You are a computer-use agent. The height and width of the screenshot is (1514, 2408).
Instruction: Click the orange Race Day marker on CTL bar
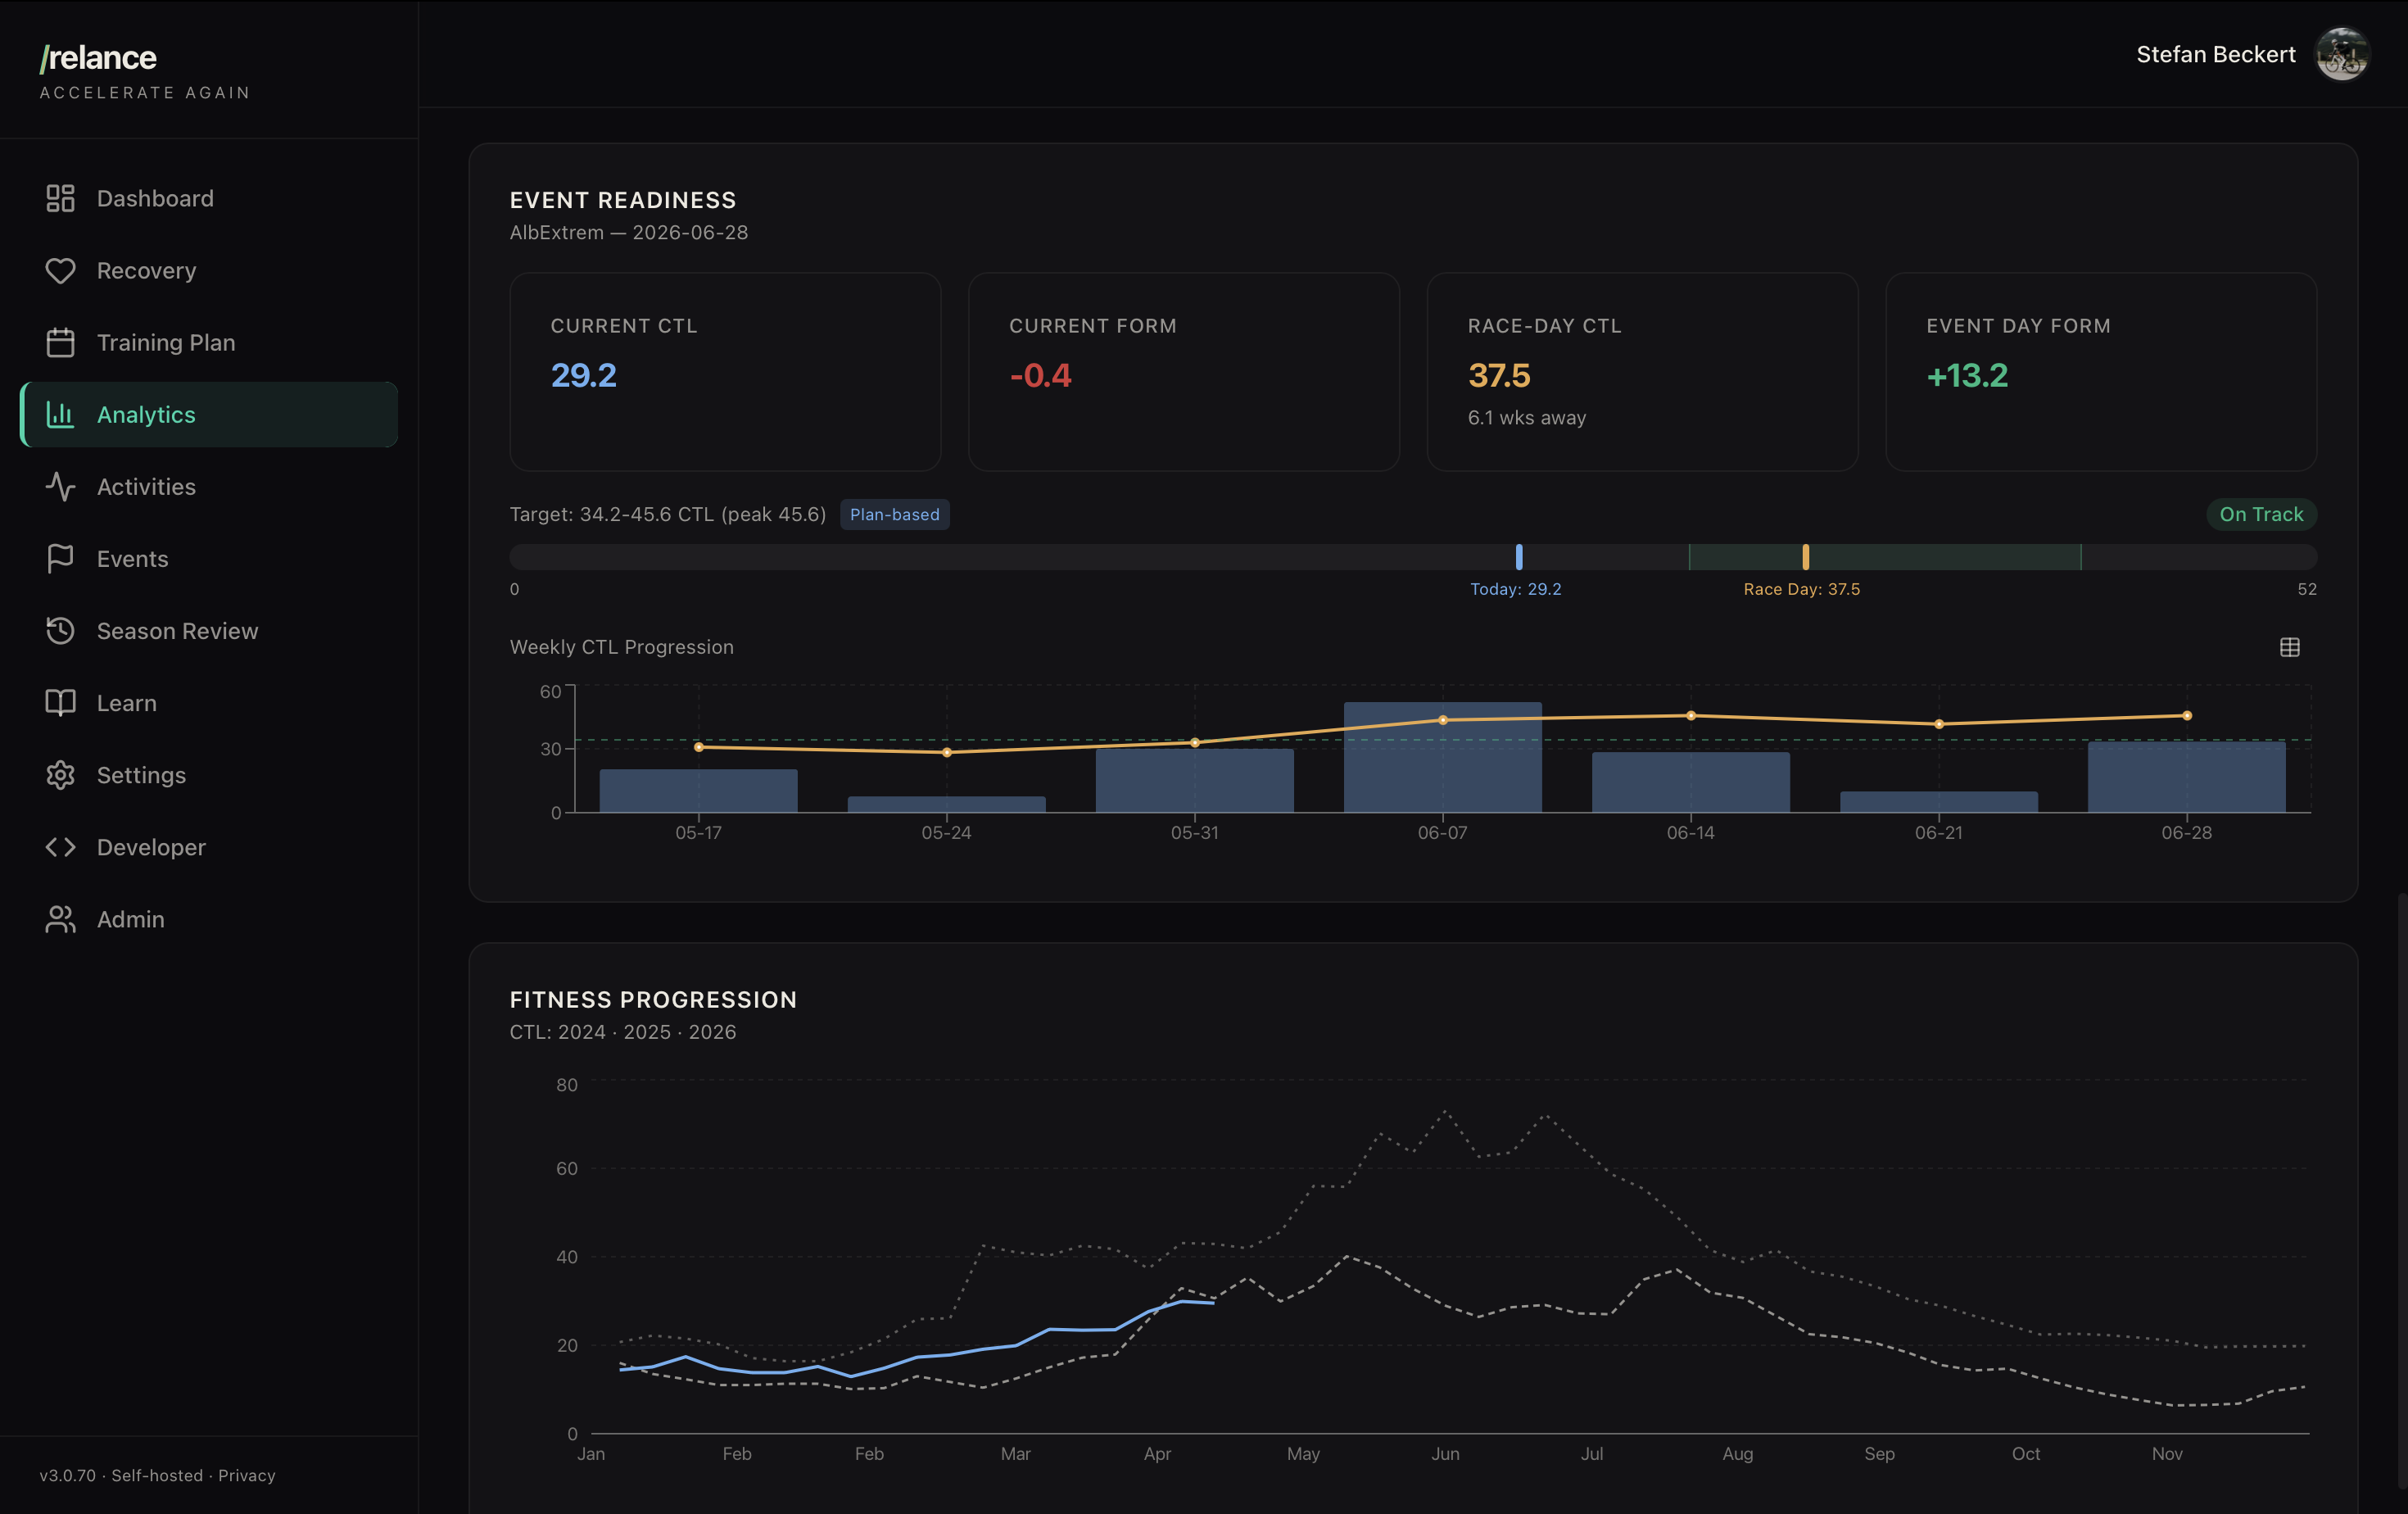1804,556
